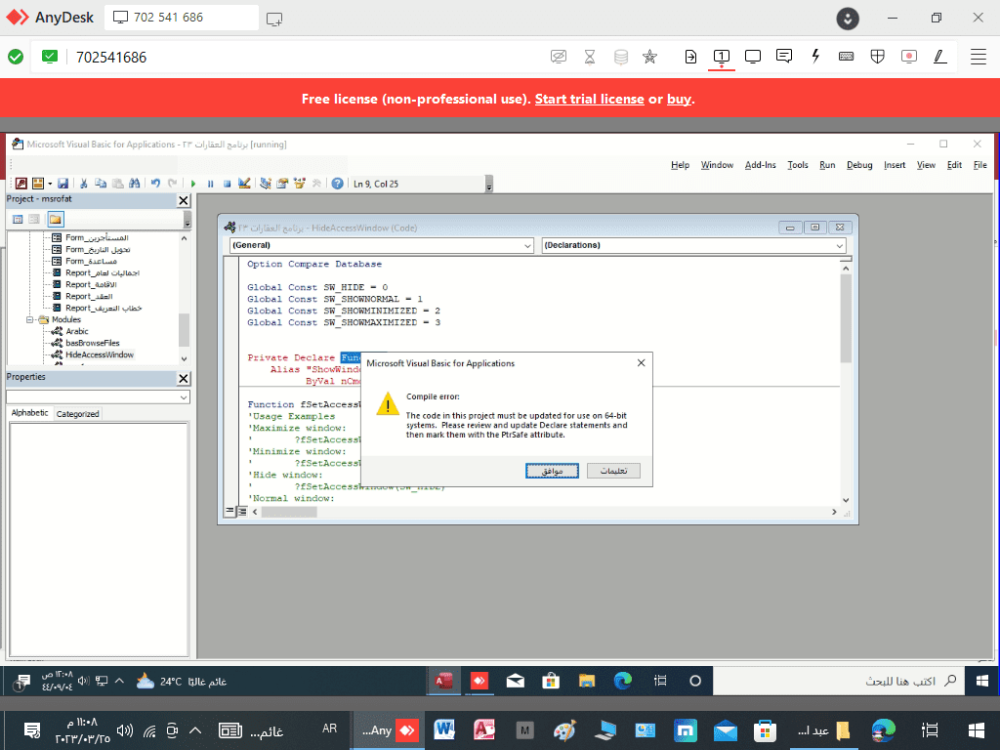The image size is (1000, 750).
Task: Click Microsoft Word icon in local taskbar
Action: [x=444, y=729]
